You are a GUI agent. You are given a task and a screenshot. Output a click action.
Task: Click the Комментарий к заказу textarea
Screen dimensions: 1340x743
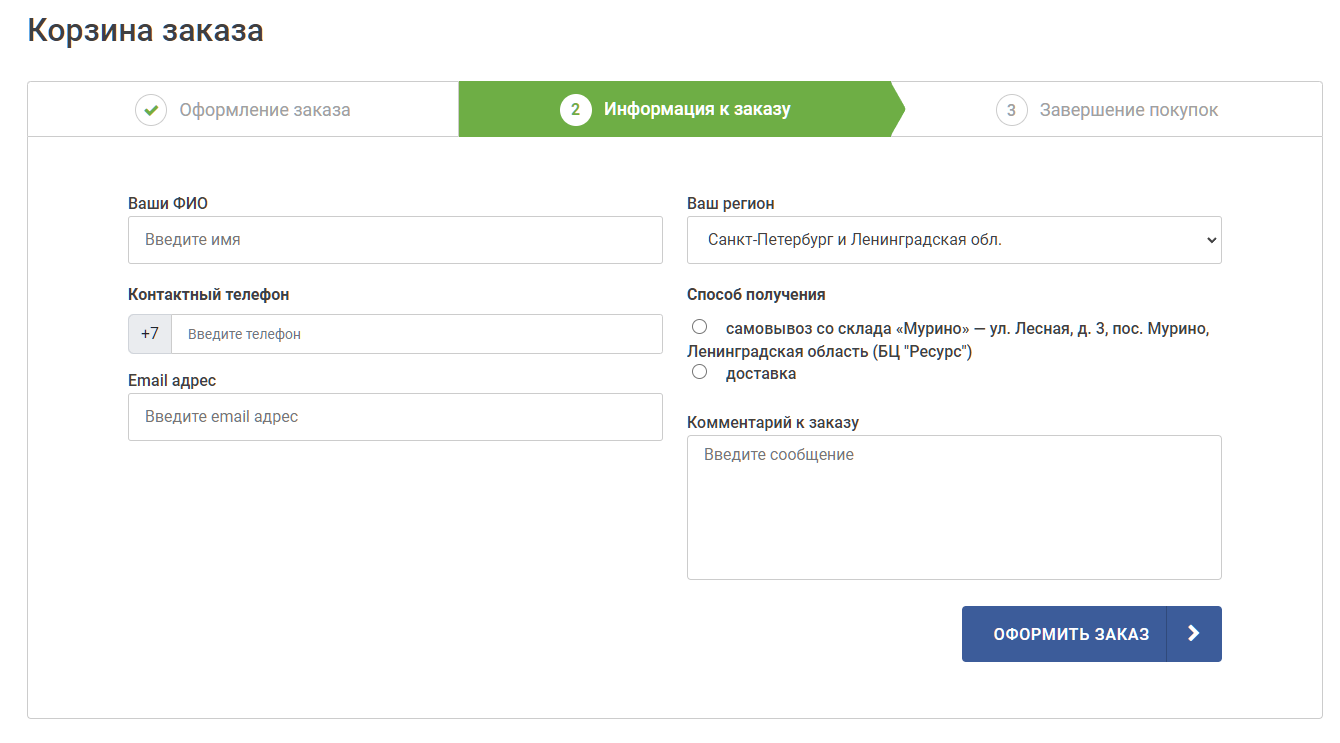tap(954, 507)
